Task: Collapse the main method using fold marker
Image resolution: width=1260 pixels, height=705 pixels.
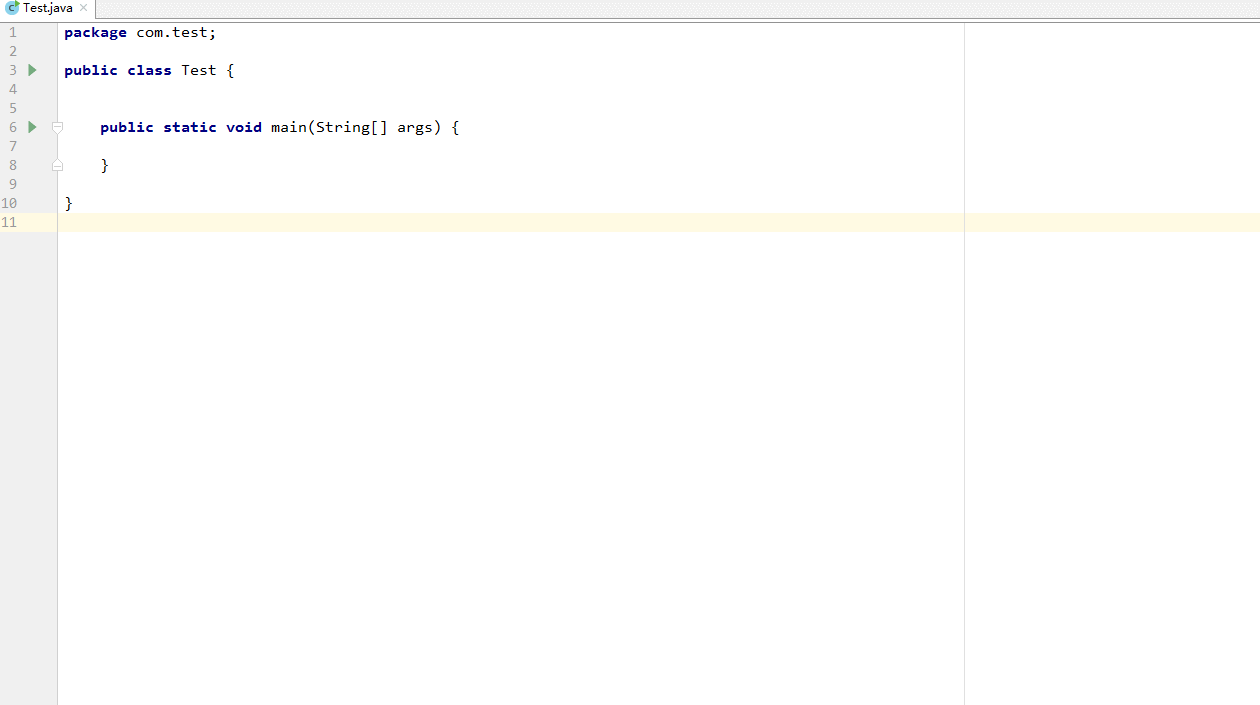Action: [57, 127]
